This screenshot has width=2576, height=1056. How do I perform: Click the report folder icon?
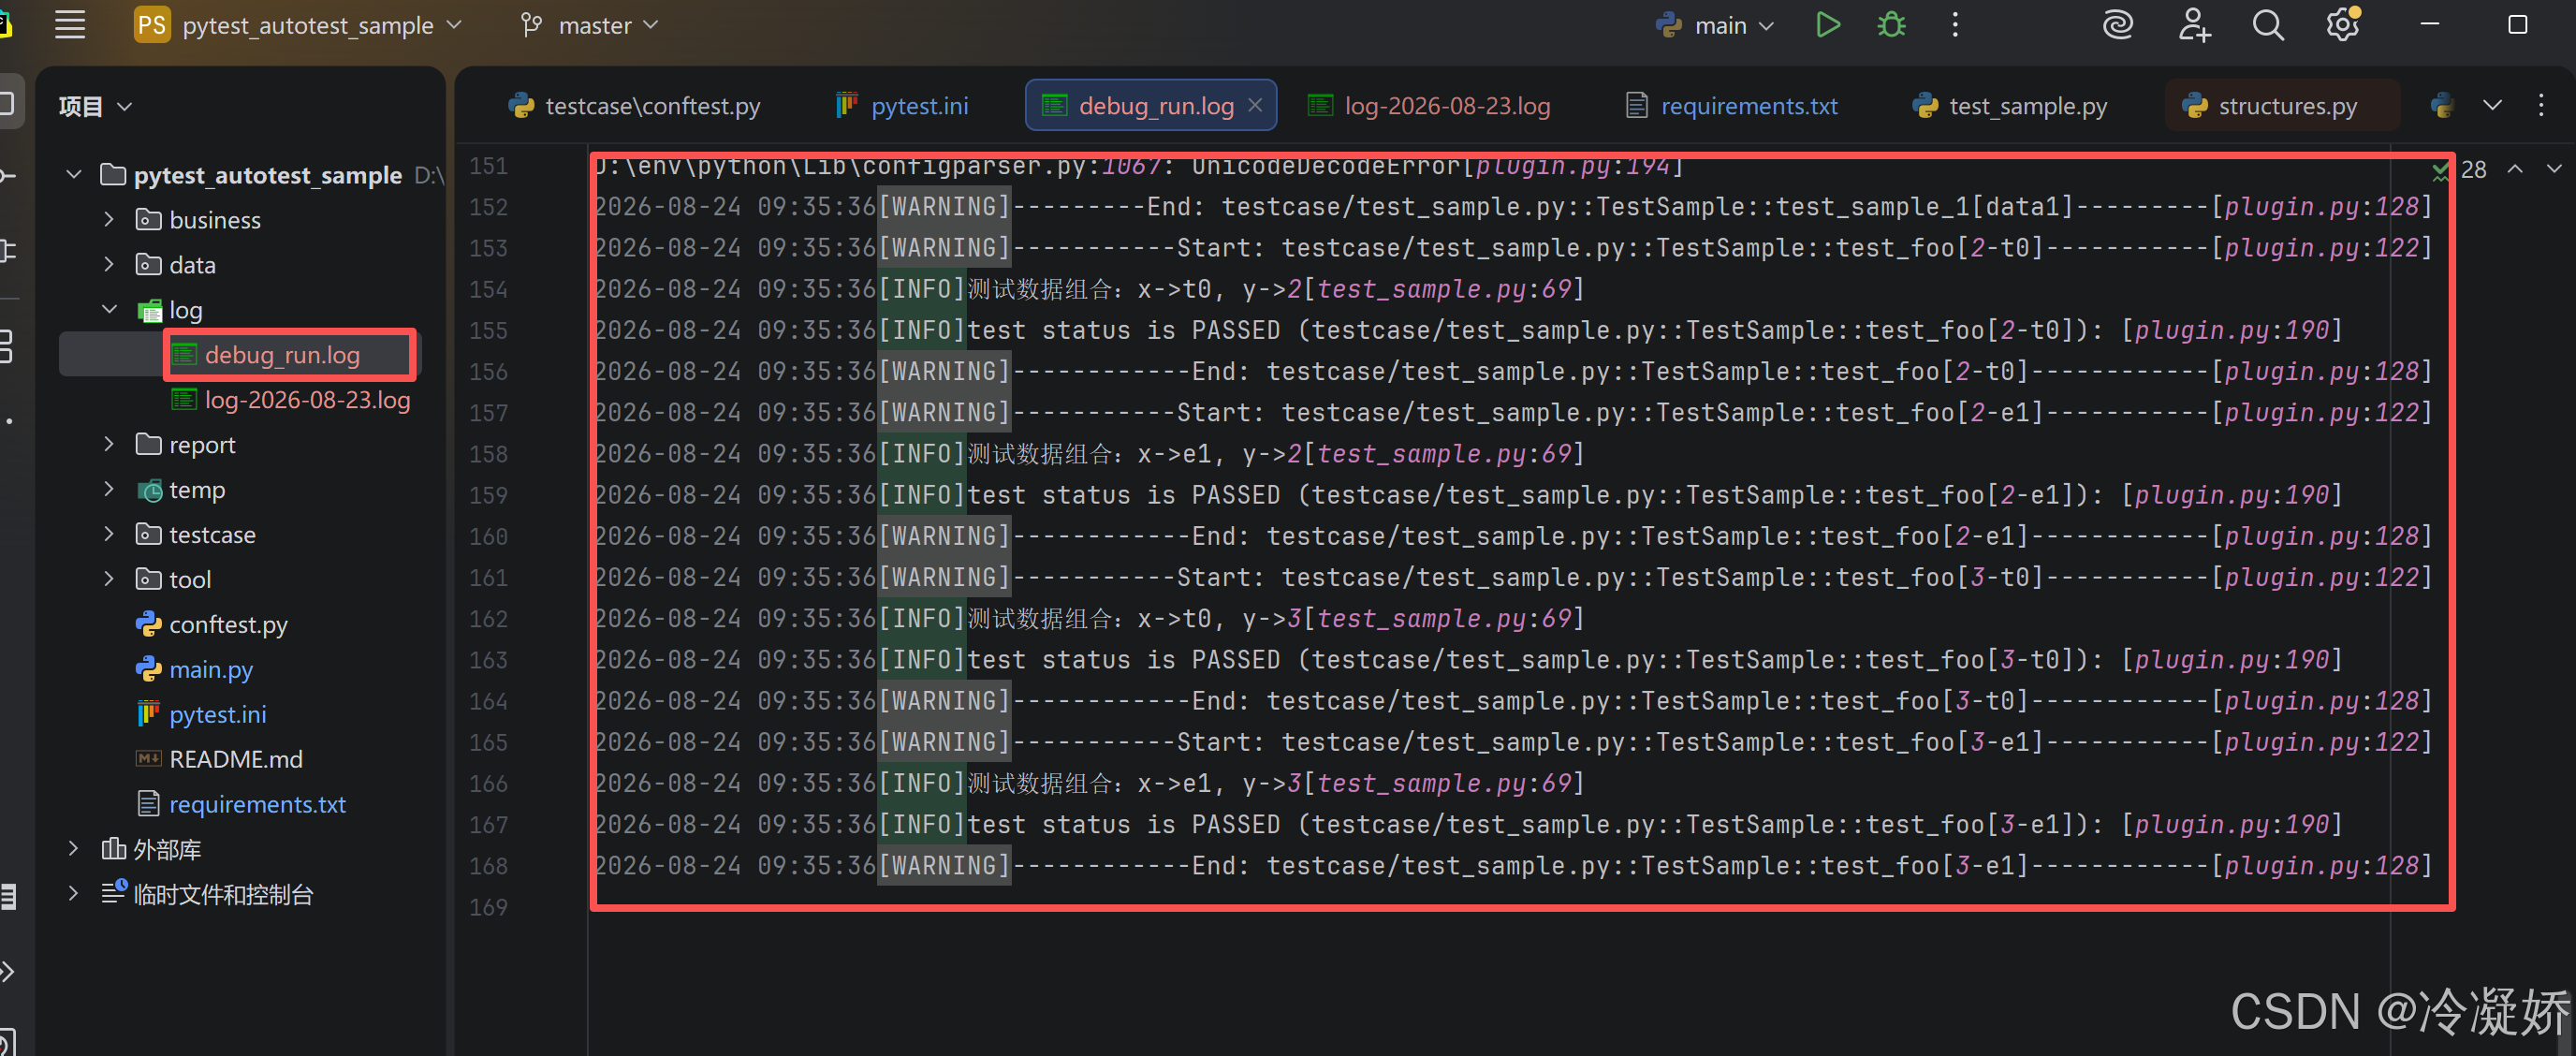tap(148, 444)
